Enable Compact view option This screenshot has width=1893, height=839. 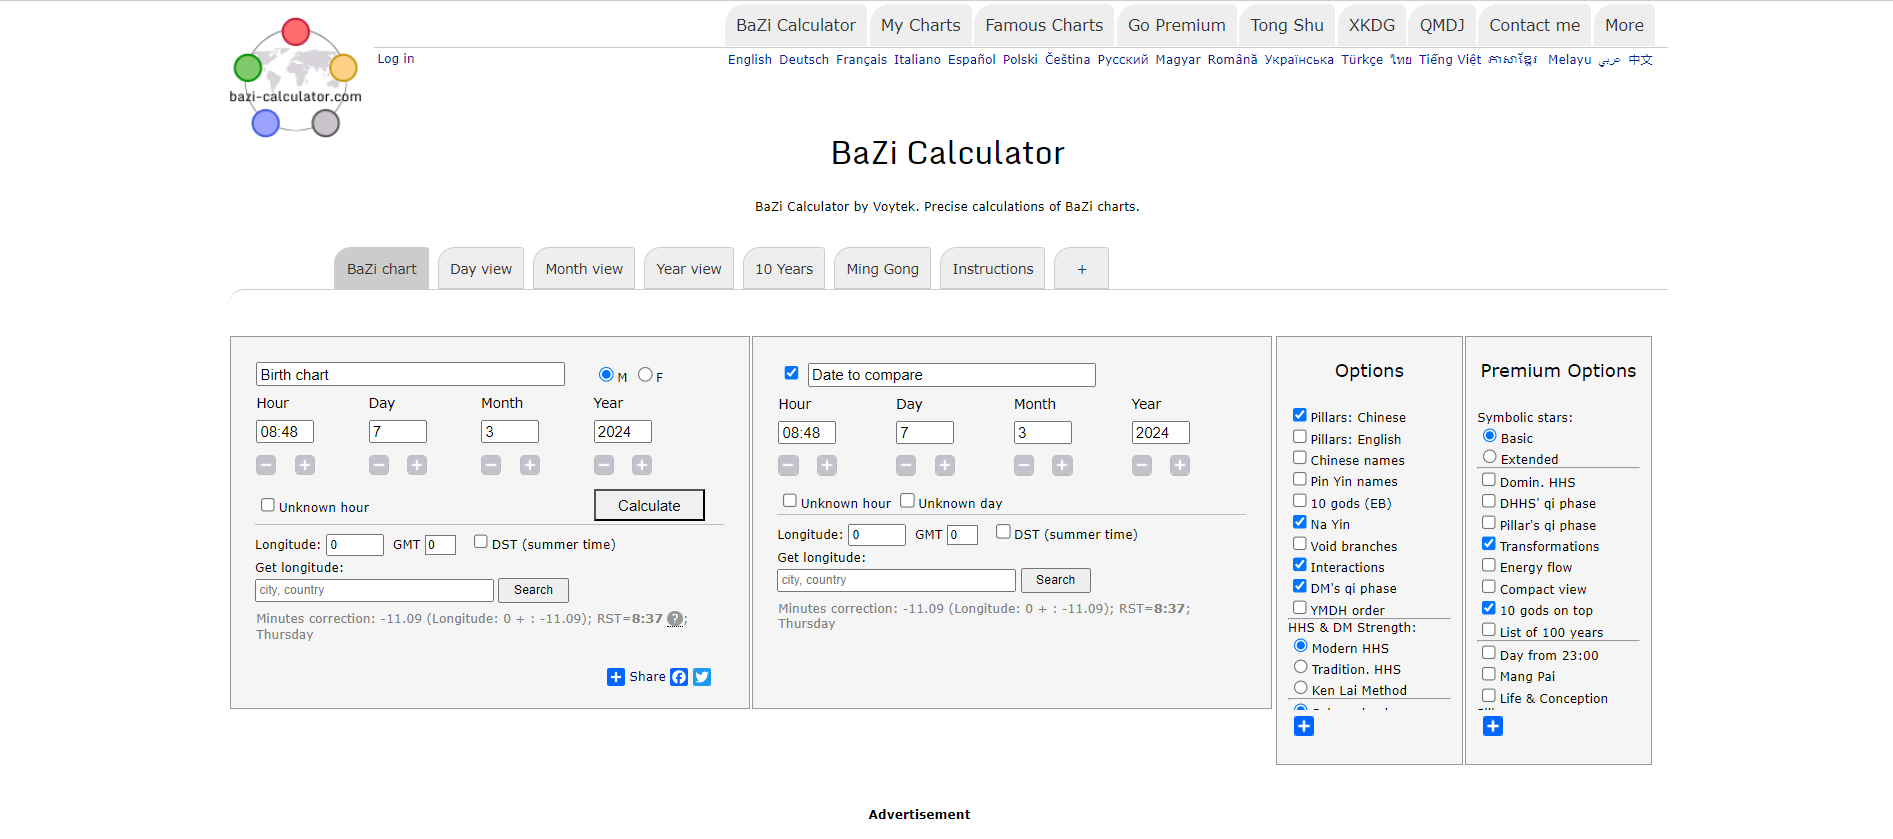point(1489,586)
